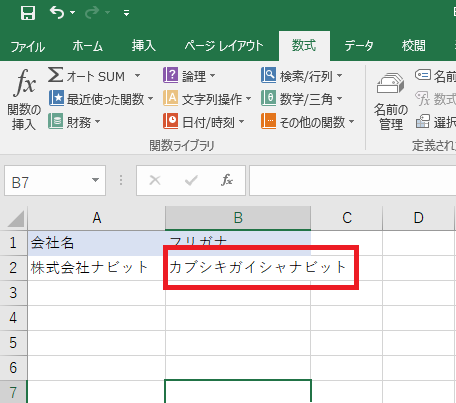Click the 名前の定義 tag icon
456x403 pixels.
423,75
